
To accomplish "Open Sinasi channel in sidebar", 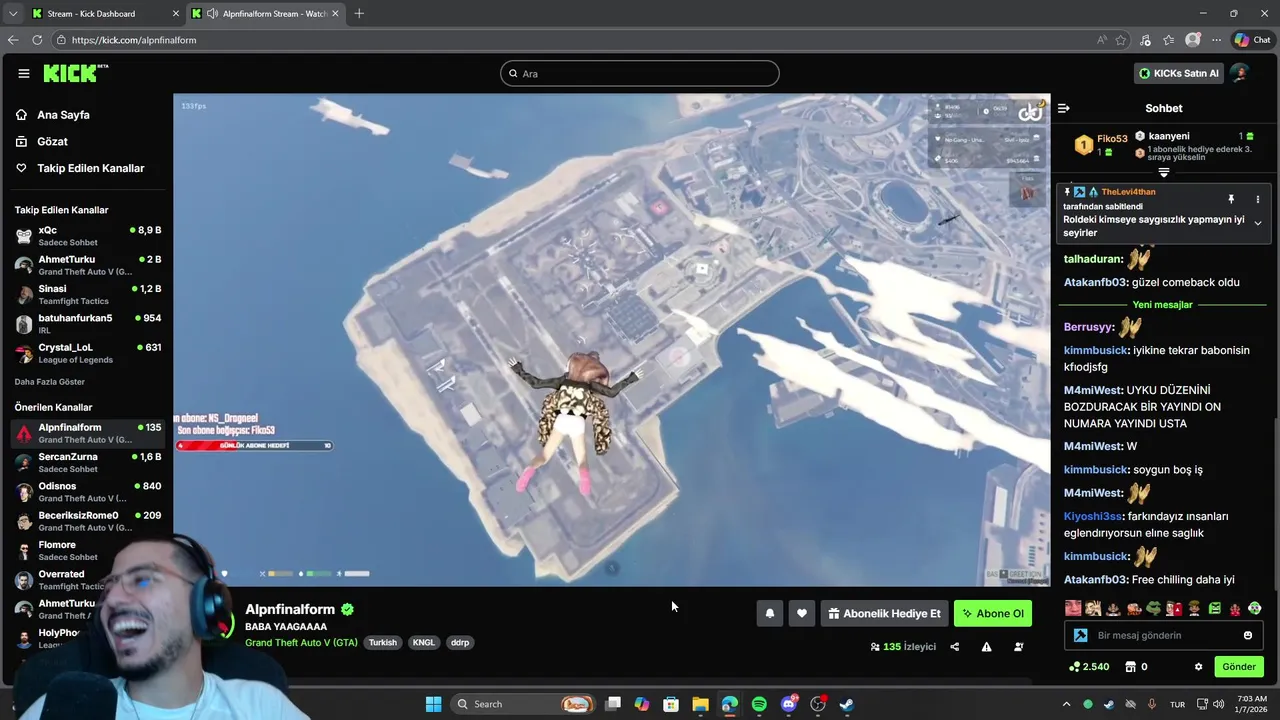I will point(88,294).
